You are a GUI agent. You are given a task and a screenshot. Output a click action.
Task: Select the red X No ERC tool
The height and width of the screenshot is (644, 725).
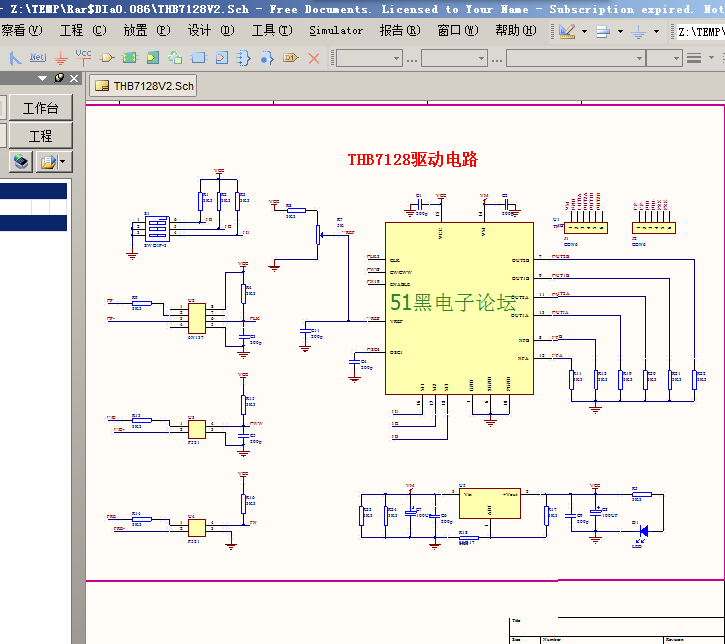[314, 58]
